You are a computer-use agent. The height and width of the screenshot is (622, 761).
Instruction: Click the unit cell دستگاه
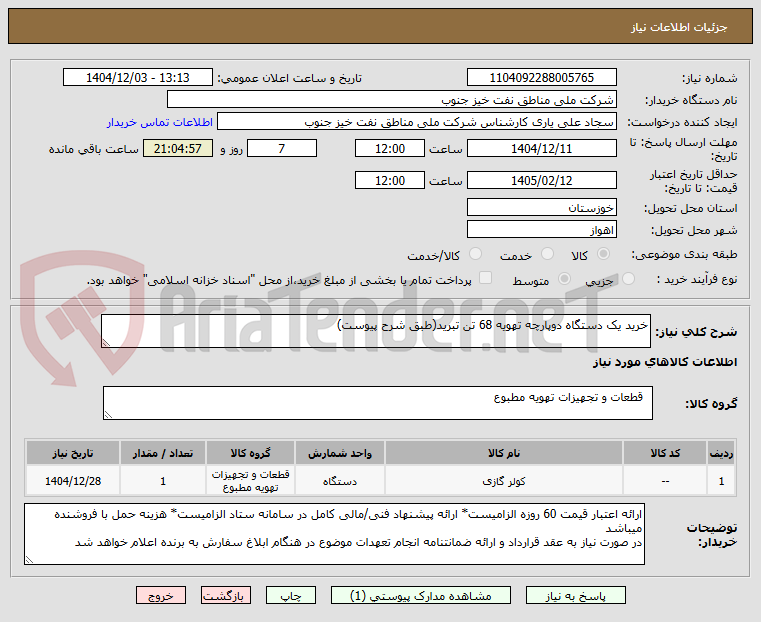340,481
